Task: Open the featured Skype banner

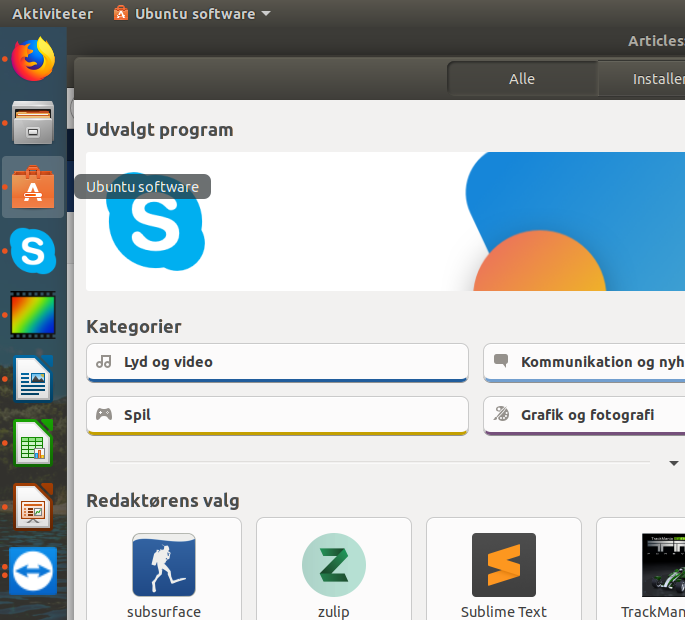Action: tap(385, 222)
